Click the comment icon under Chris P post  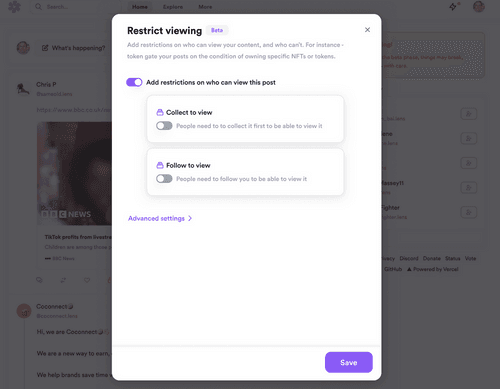[x=39, y=280]
